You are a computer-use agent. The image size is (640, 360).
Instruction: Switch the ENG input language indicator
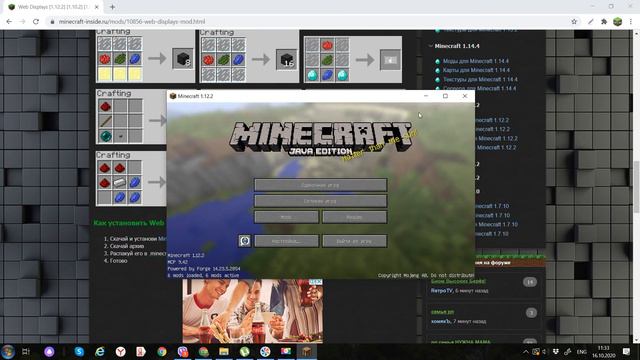pyautogui.click(x=581, y=352)
